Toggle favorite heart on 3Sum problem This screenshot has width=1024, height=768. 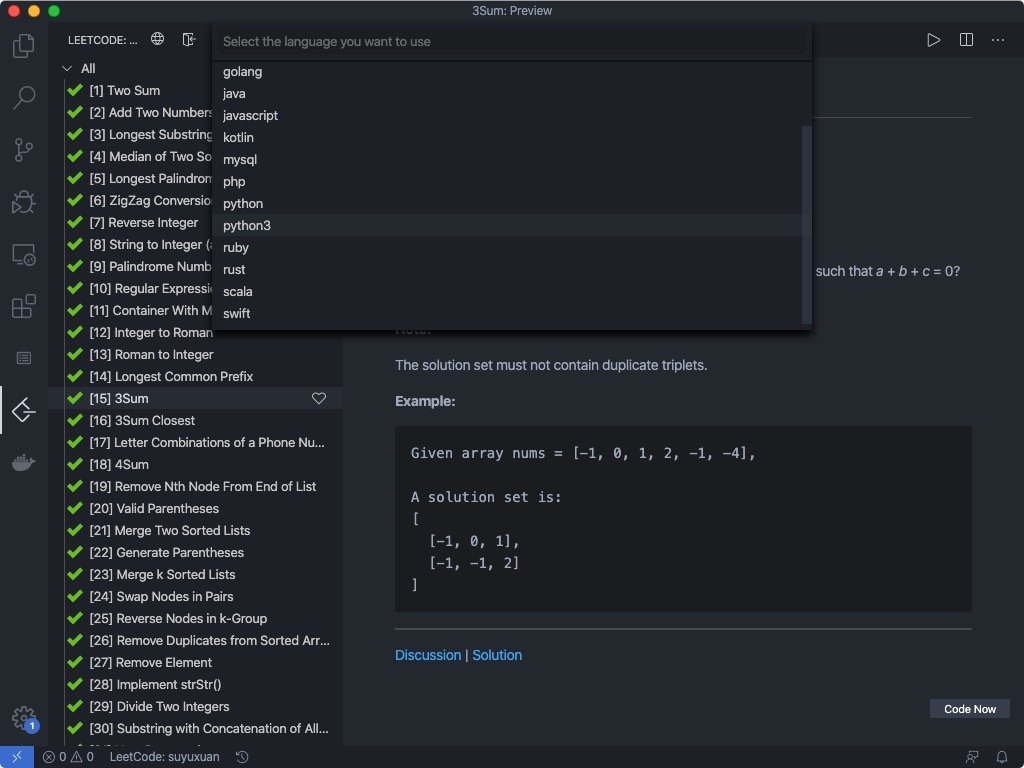point(319,399)
